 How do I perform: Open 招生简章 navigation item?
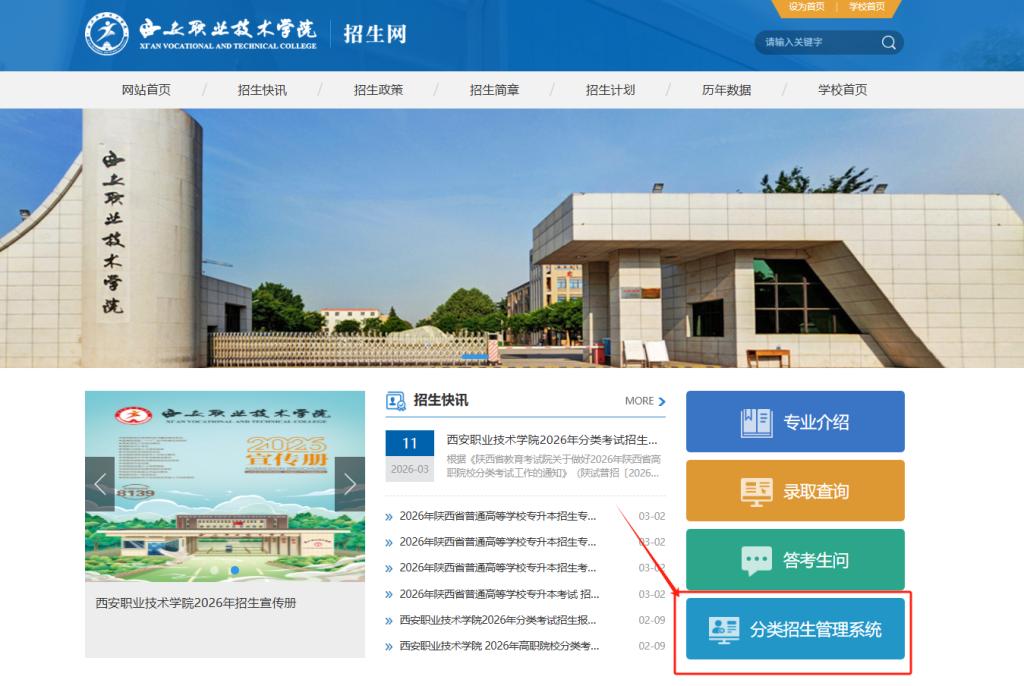494,90
